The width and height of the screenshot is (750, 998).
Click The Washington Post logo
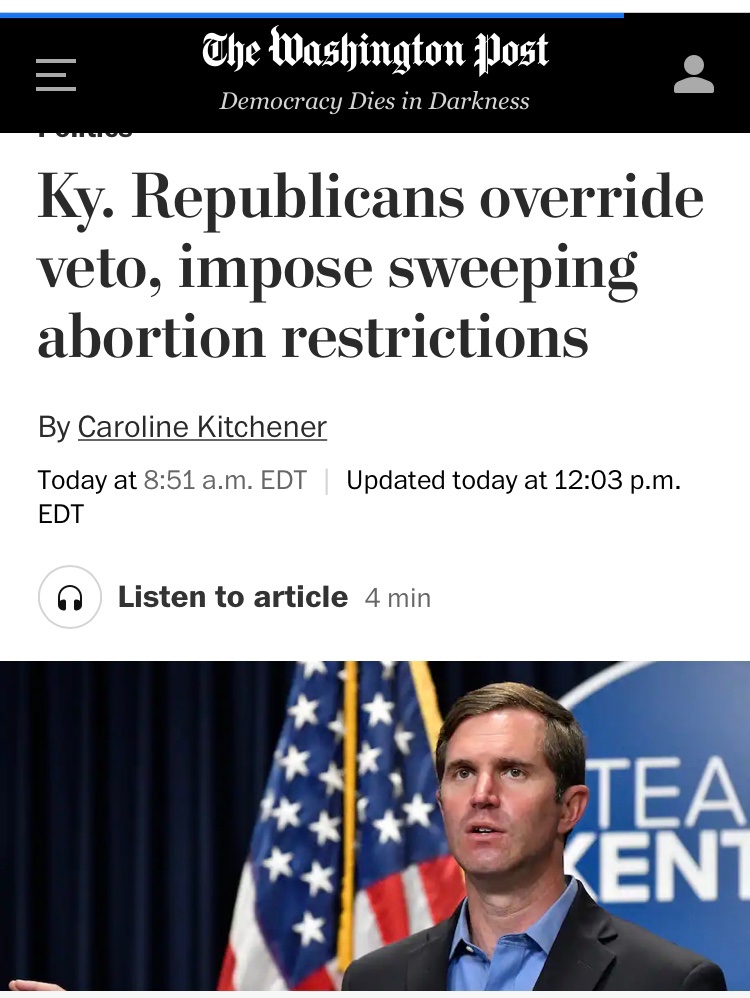tap(375, 52)
